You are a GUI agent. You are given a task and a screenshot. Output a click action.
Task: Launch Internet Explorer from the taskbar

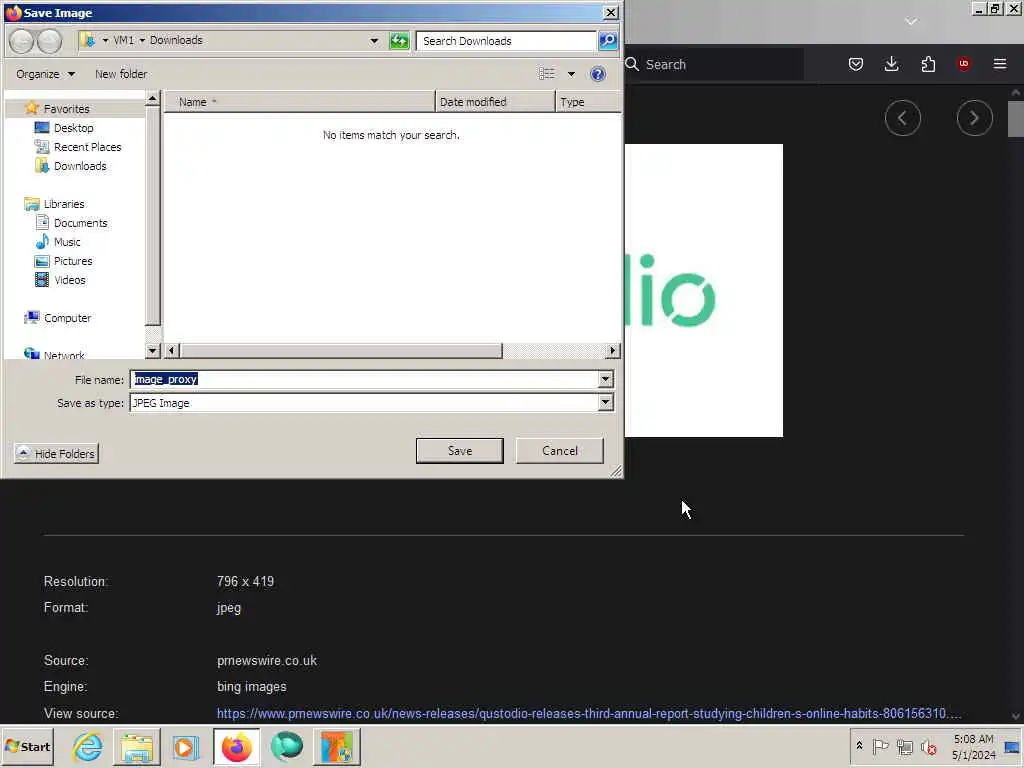87,746
